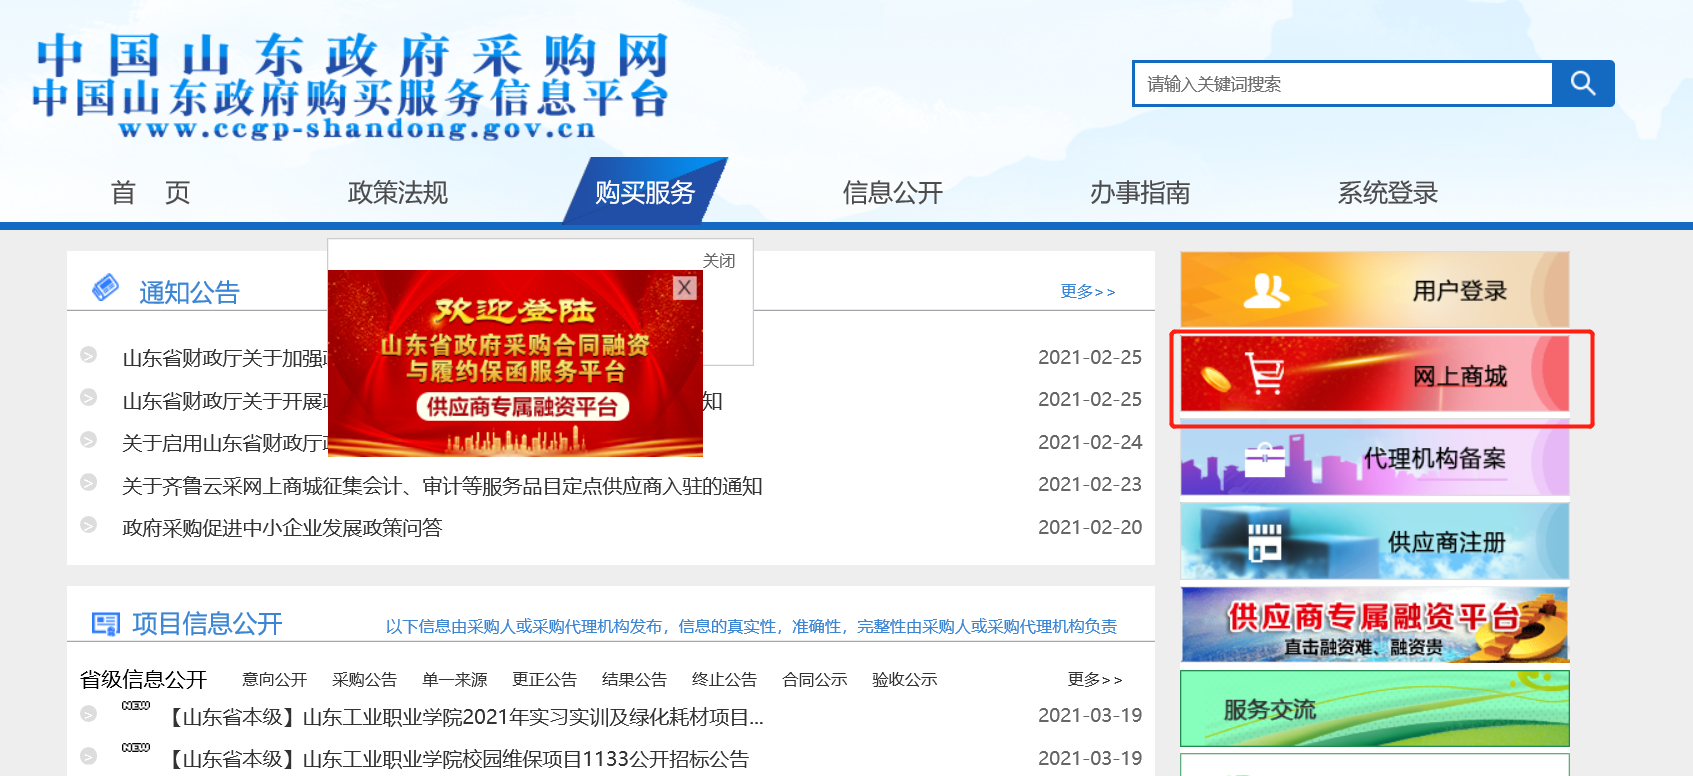The width and height of the screenshot is (1693, 776).
Task: Click bullet icon beside 政府采购促进中小企业 notice
Action: 88,525
